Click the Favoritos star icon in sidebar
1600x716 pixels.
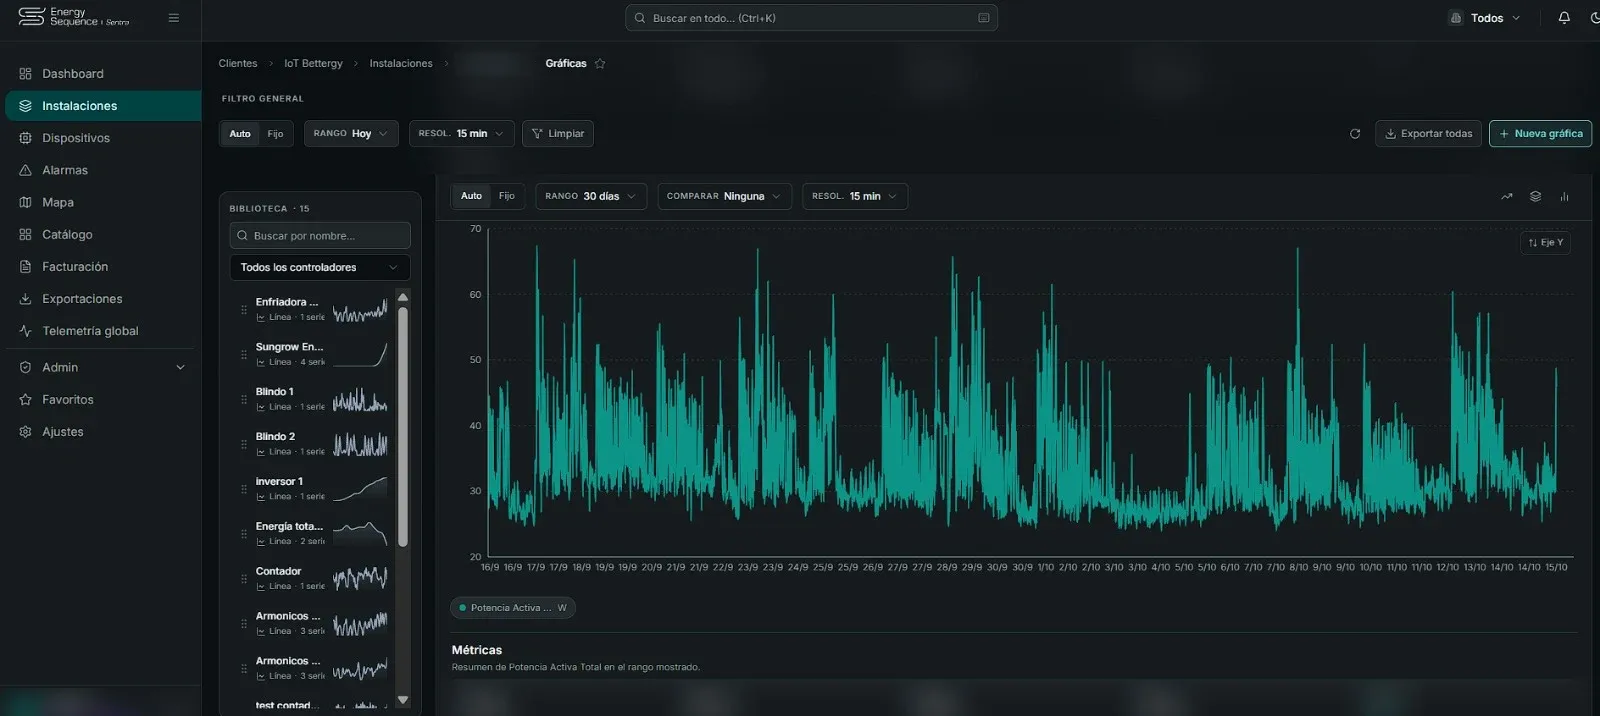tap(25, 400)
